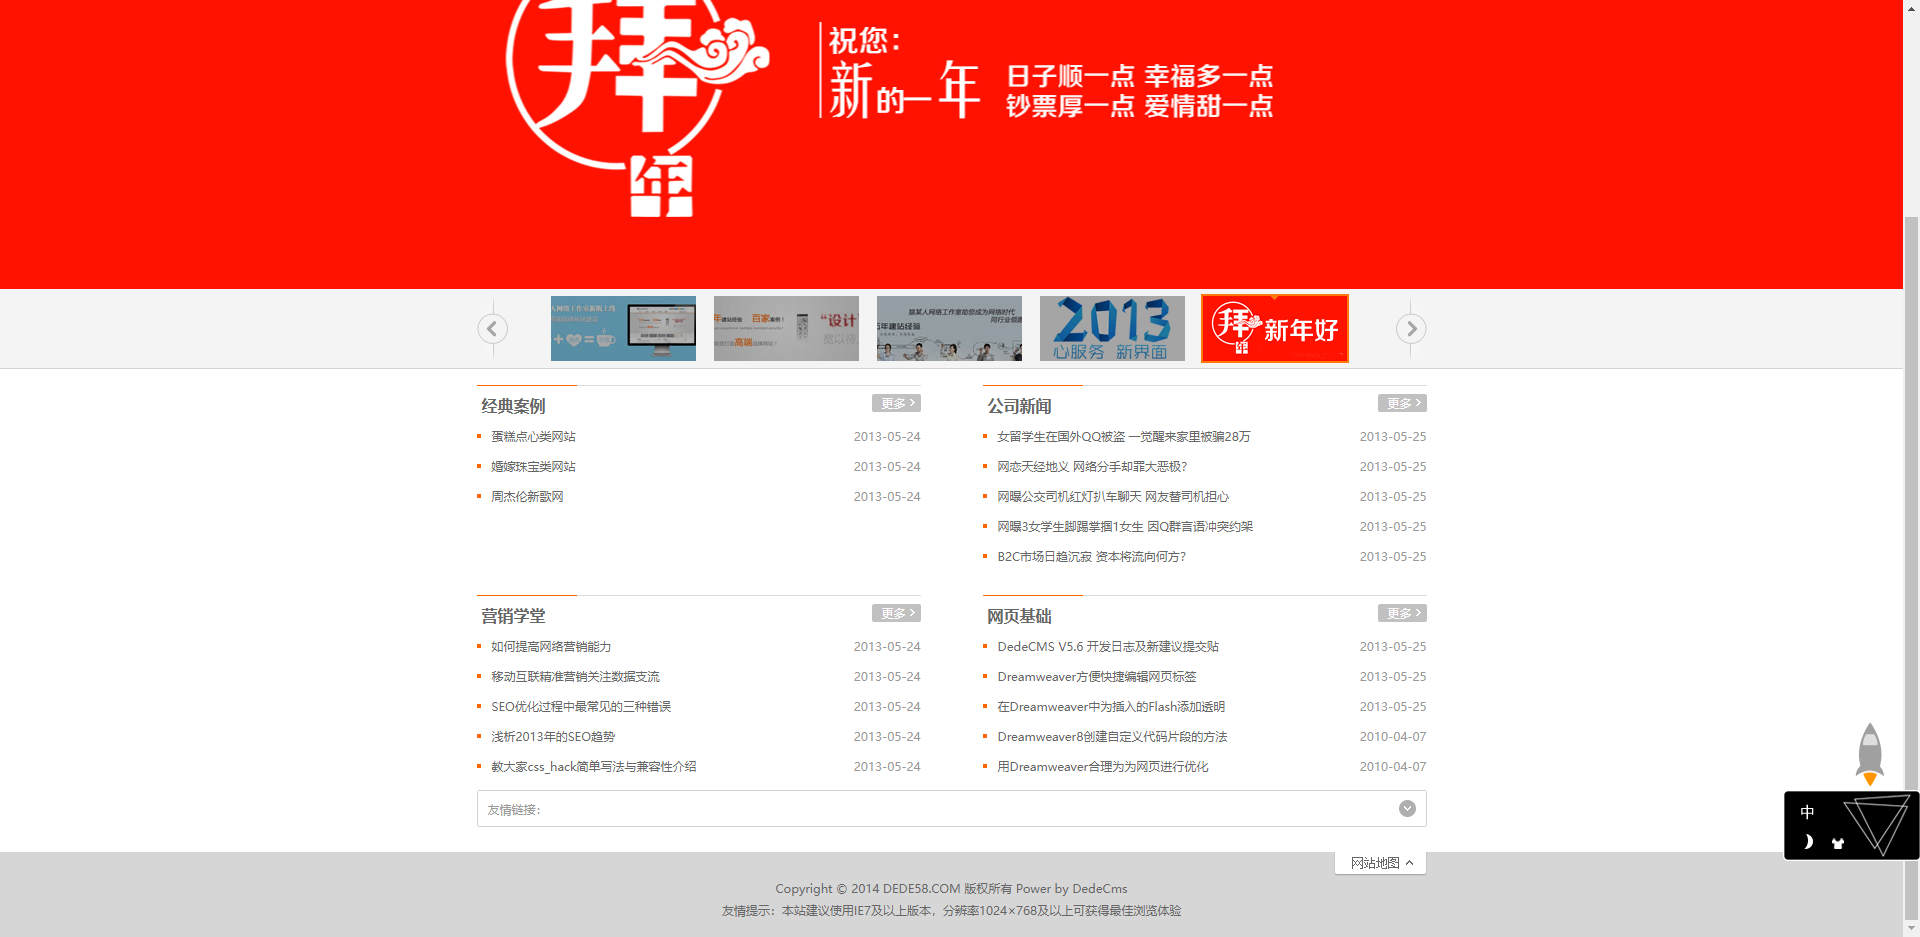Viewport: 1920px width, 937px height.
Task: Open article B2C市场日趋沉寂 资本将流向何方
Action: (1091, 557)
